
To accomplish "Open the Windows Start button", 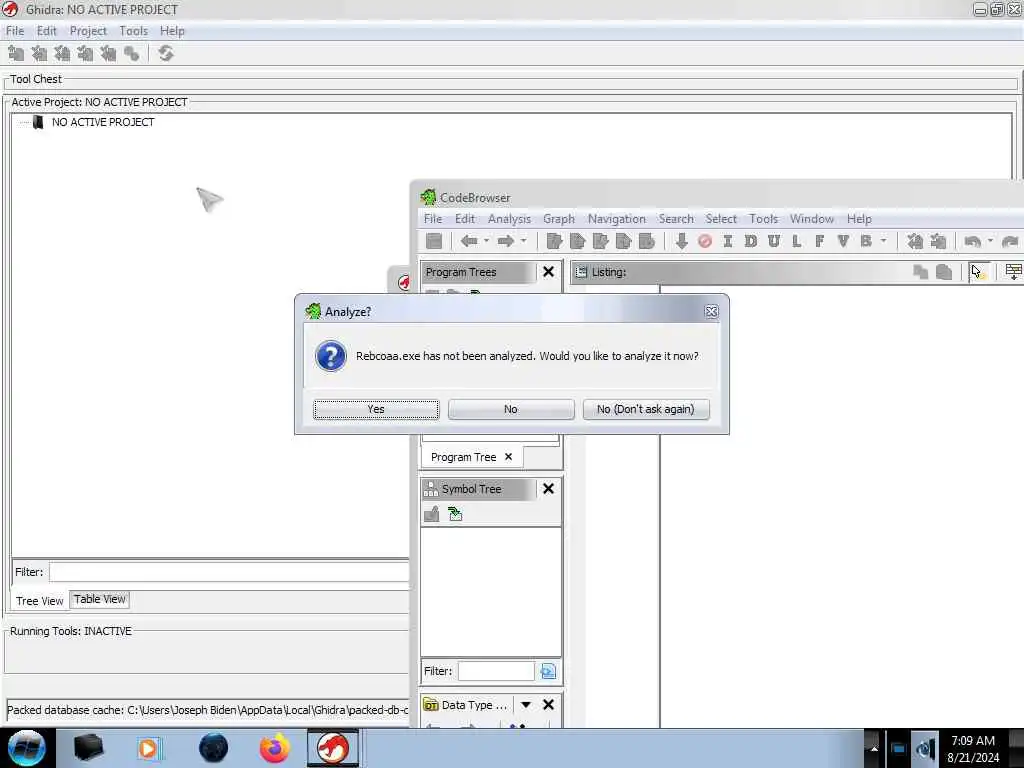I will [x=27, y=748].
